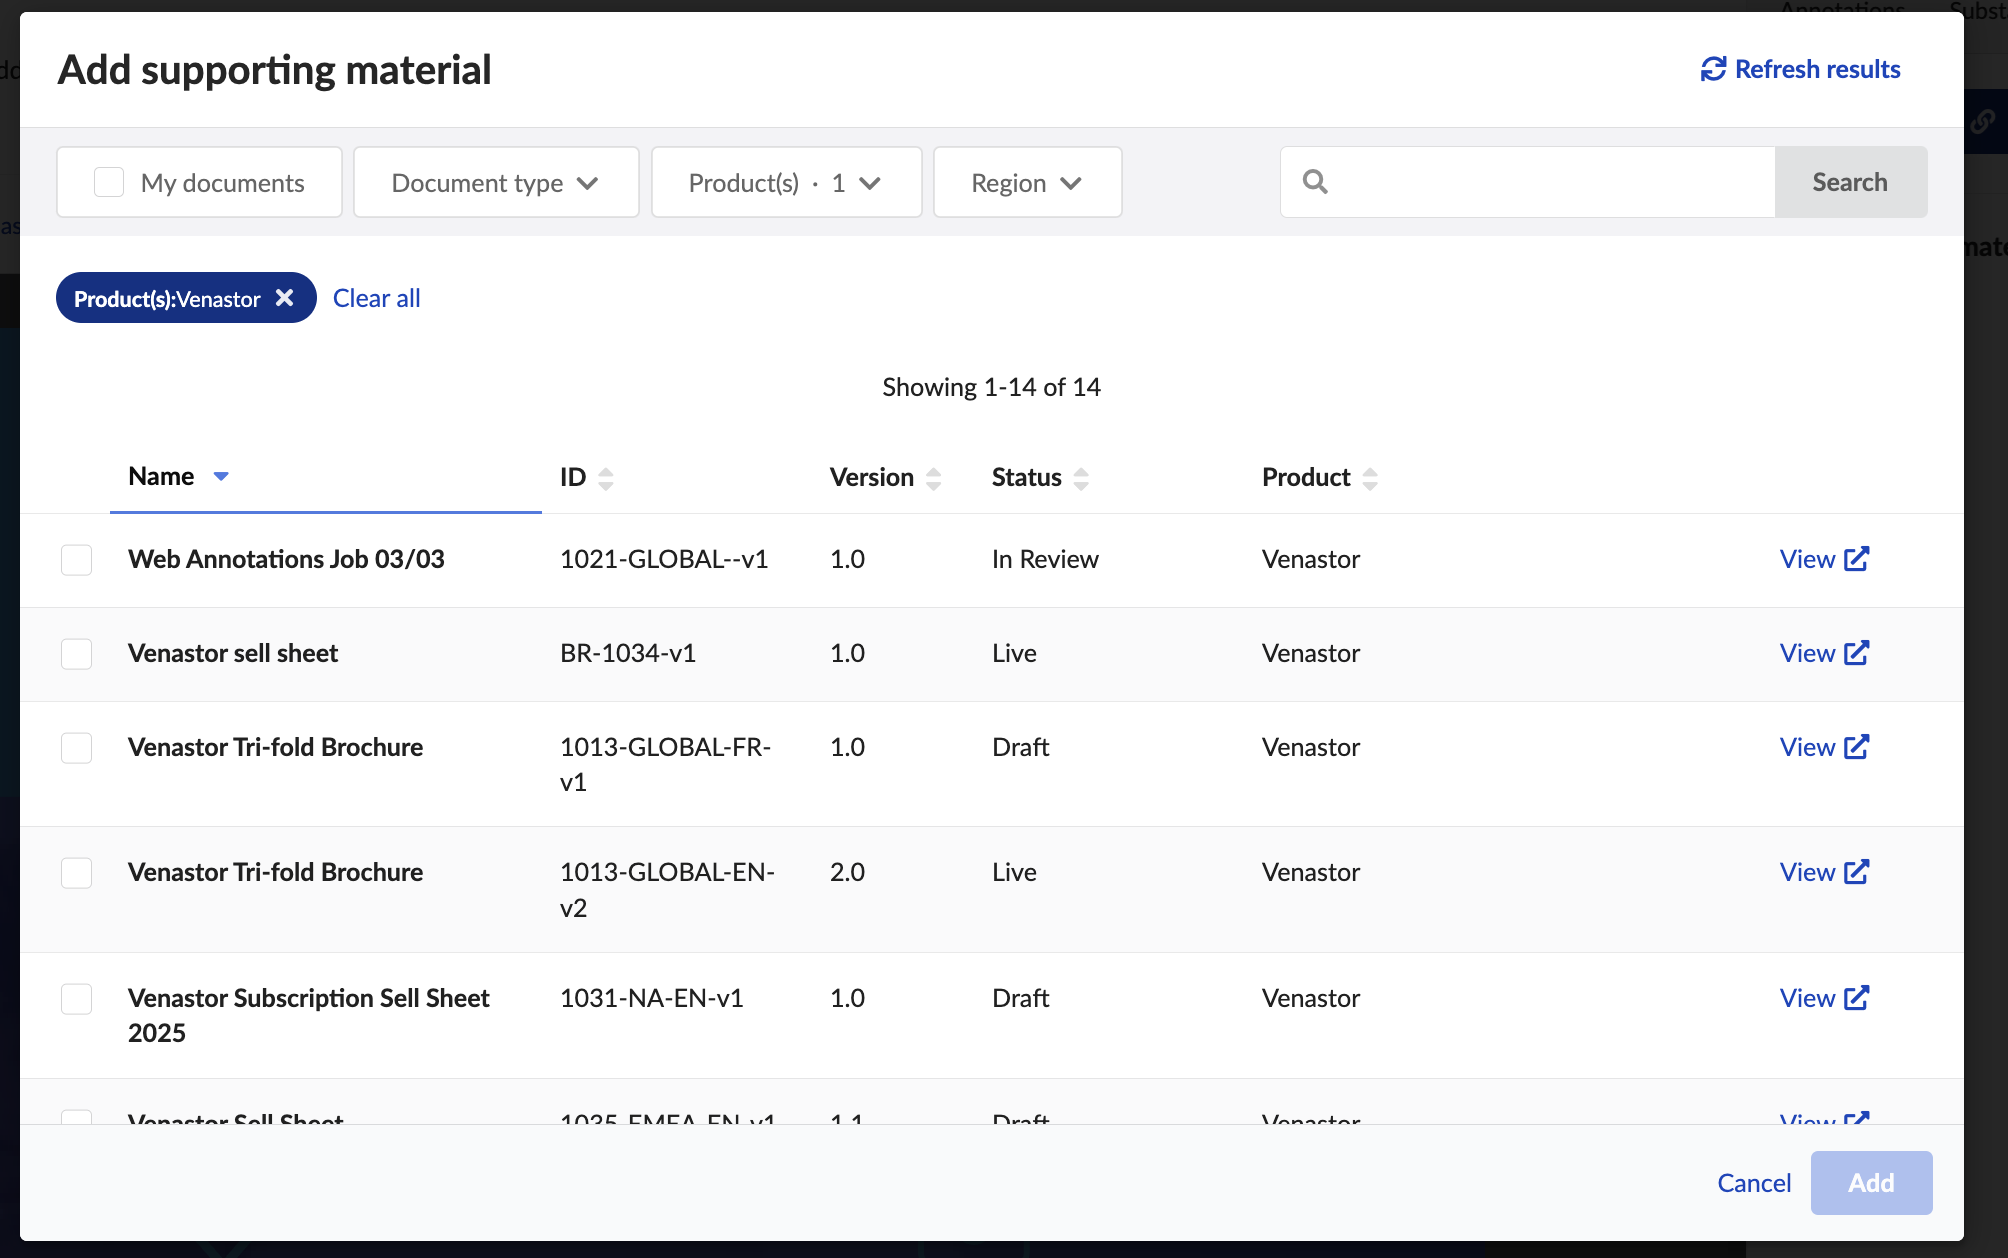Click the Clear all link
The width and height of the screenshot is (2008, 1258).
click(x=376, y=298)
